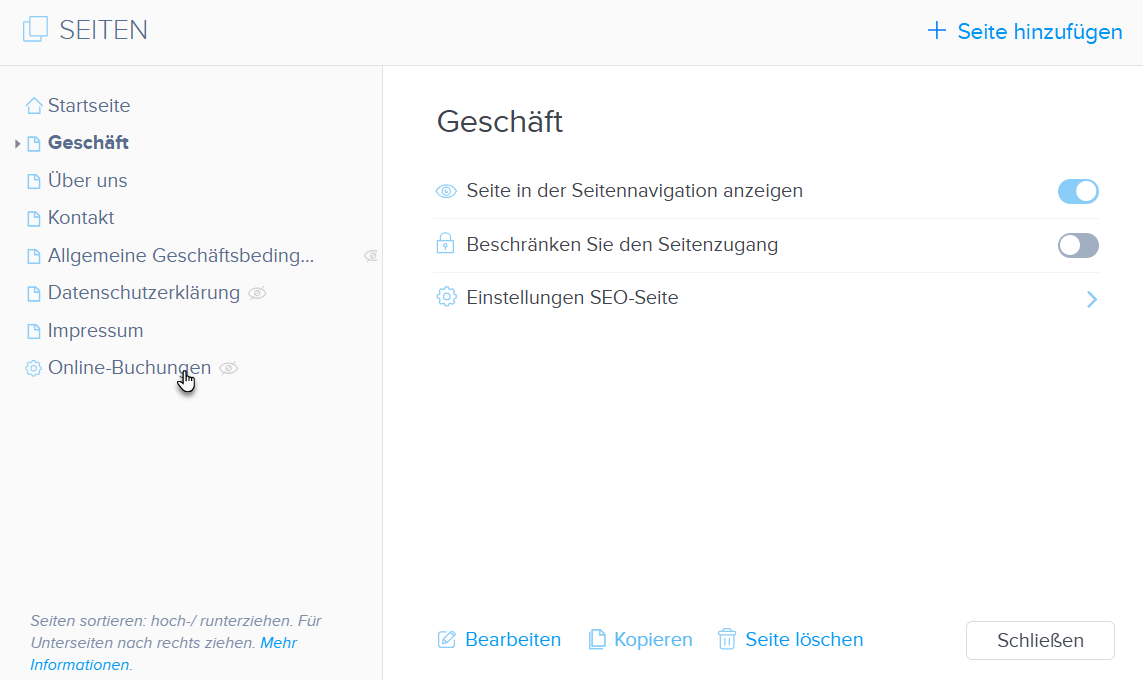The width and height of the screenshot is (1143, 680).
Task: Enable the restrict page access toggle
Action: [1078, 245]
